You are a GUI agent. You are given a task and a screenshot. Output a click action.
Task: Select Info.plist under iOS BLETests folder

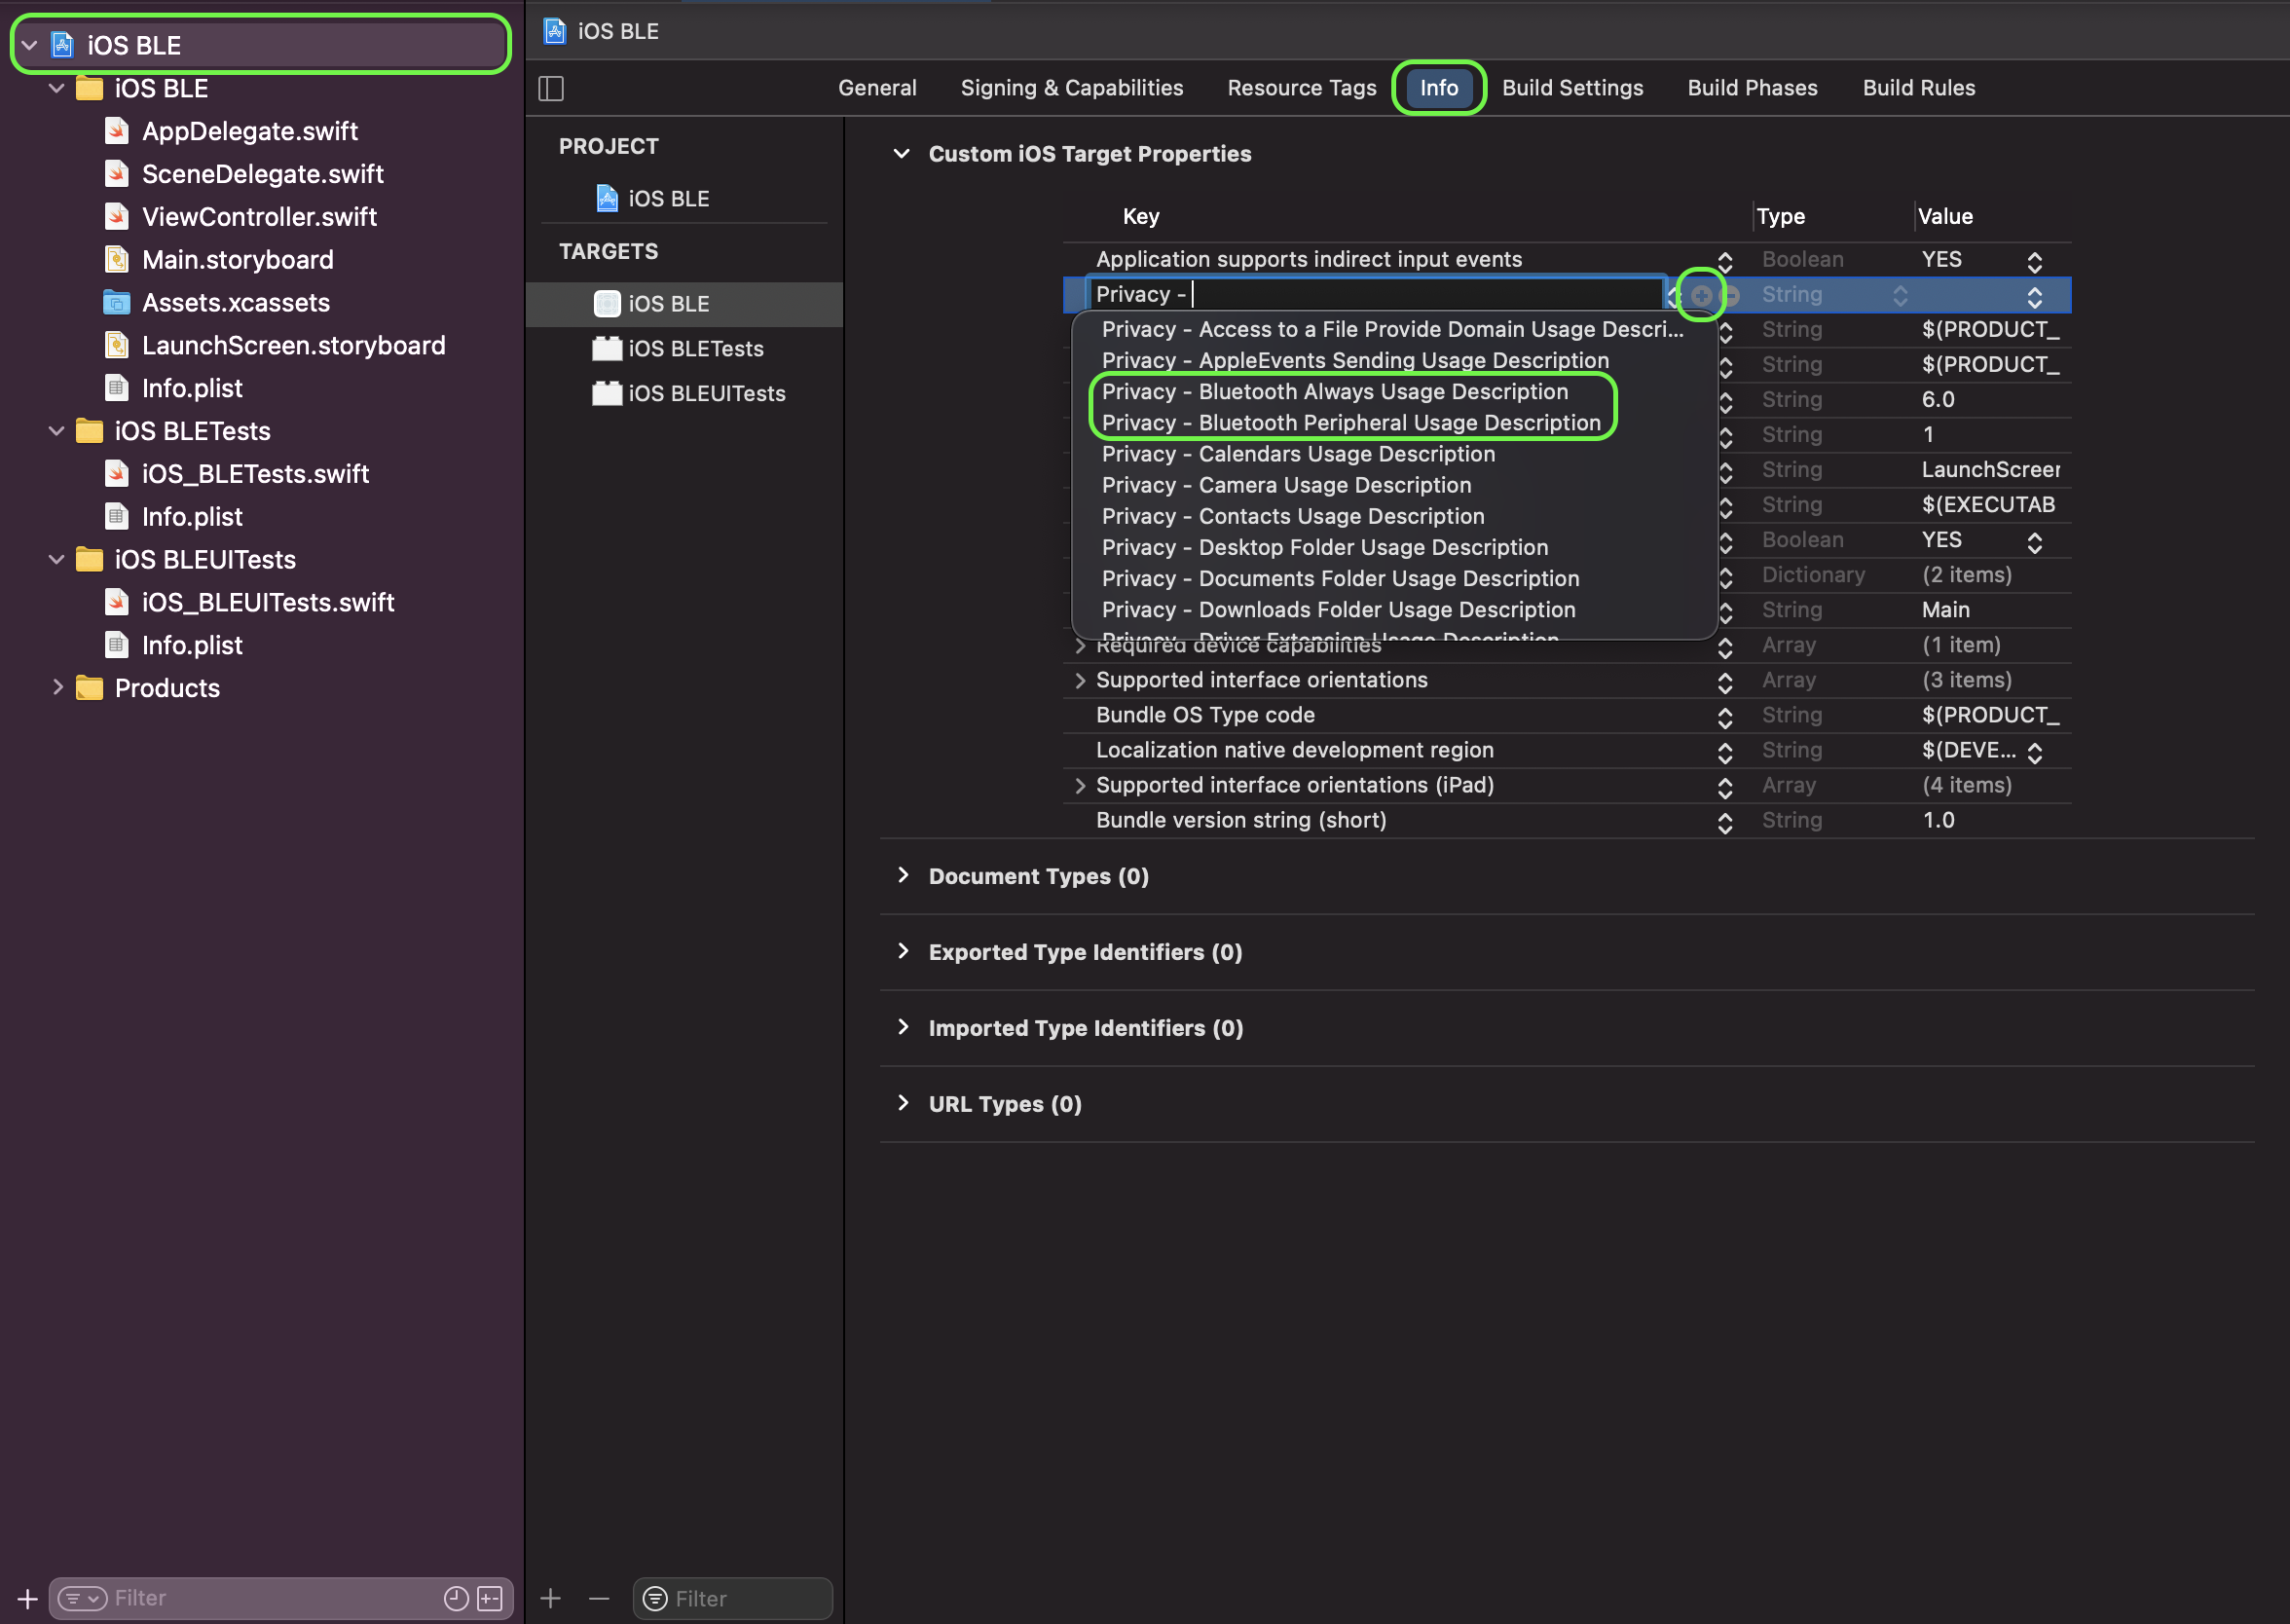pos(191,517)
